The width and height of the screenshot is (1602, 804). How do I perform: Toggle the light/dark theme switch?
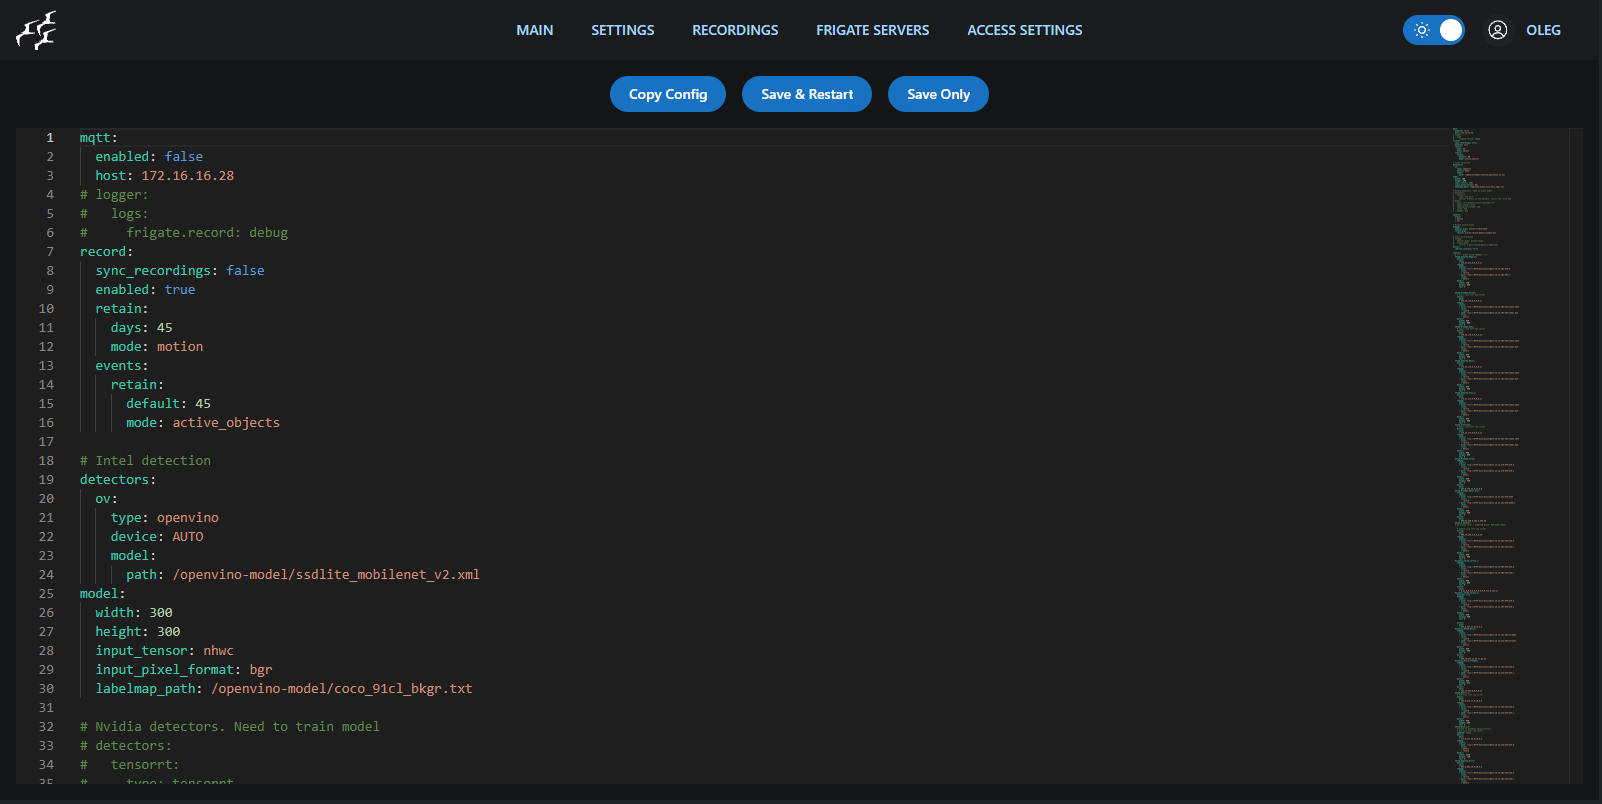tap(1433, 30)
